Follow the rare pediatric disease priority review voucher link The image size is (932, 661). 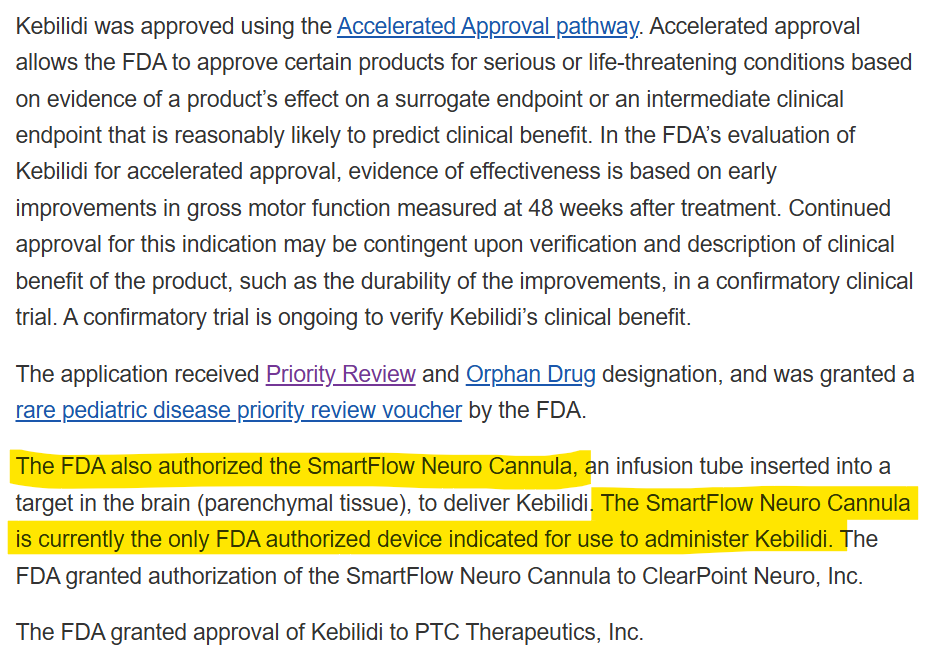coord(238,410)
